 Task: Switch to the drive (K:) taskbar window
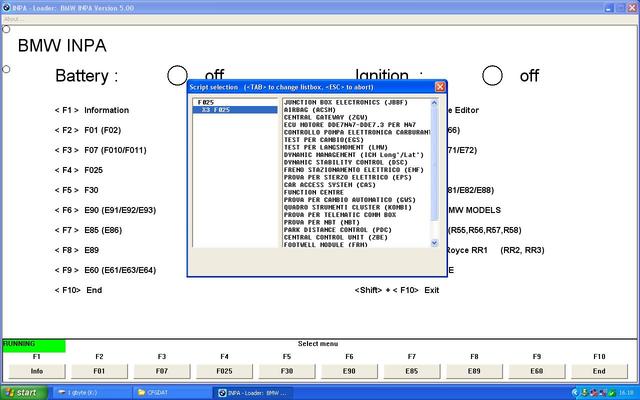coord(93,393)
